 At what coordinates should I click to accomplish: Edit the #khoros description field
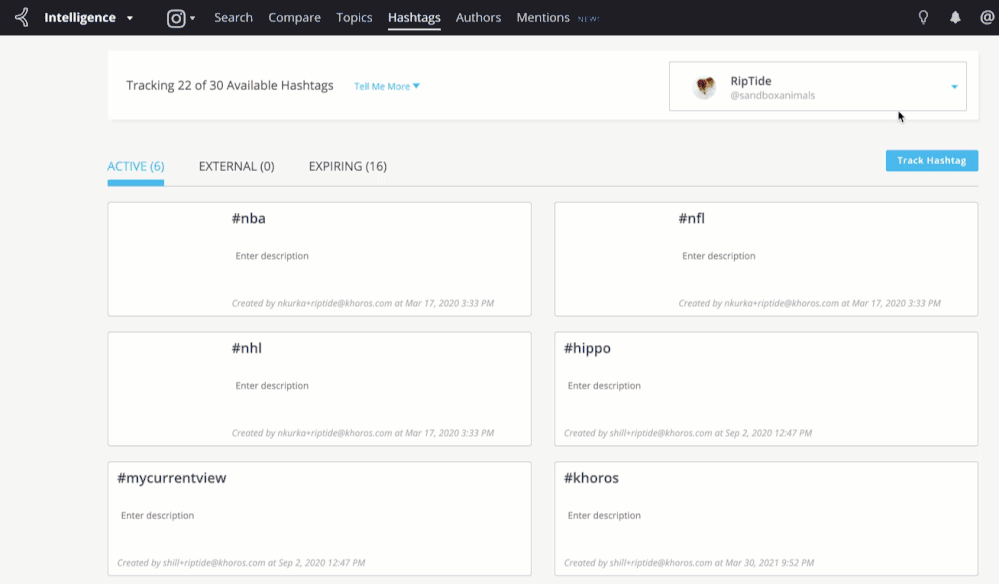[604, 516]
